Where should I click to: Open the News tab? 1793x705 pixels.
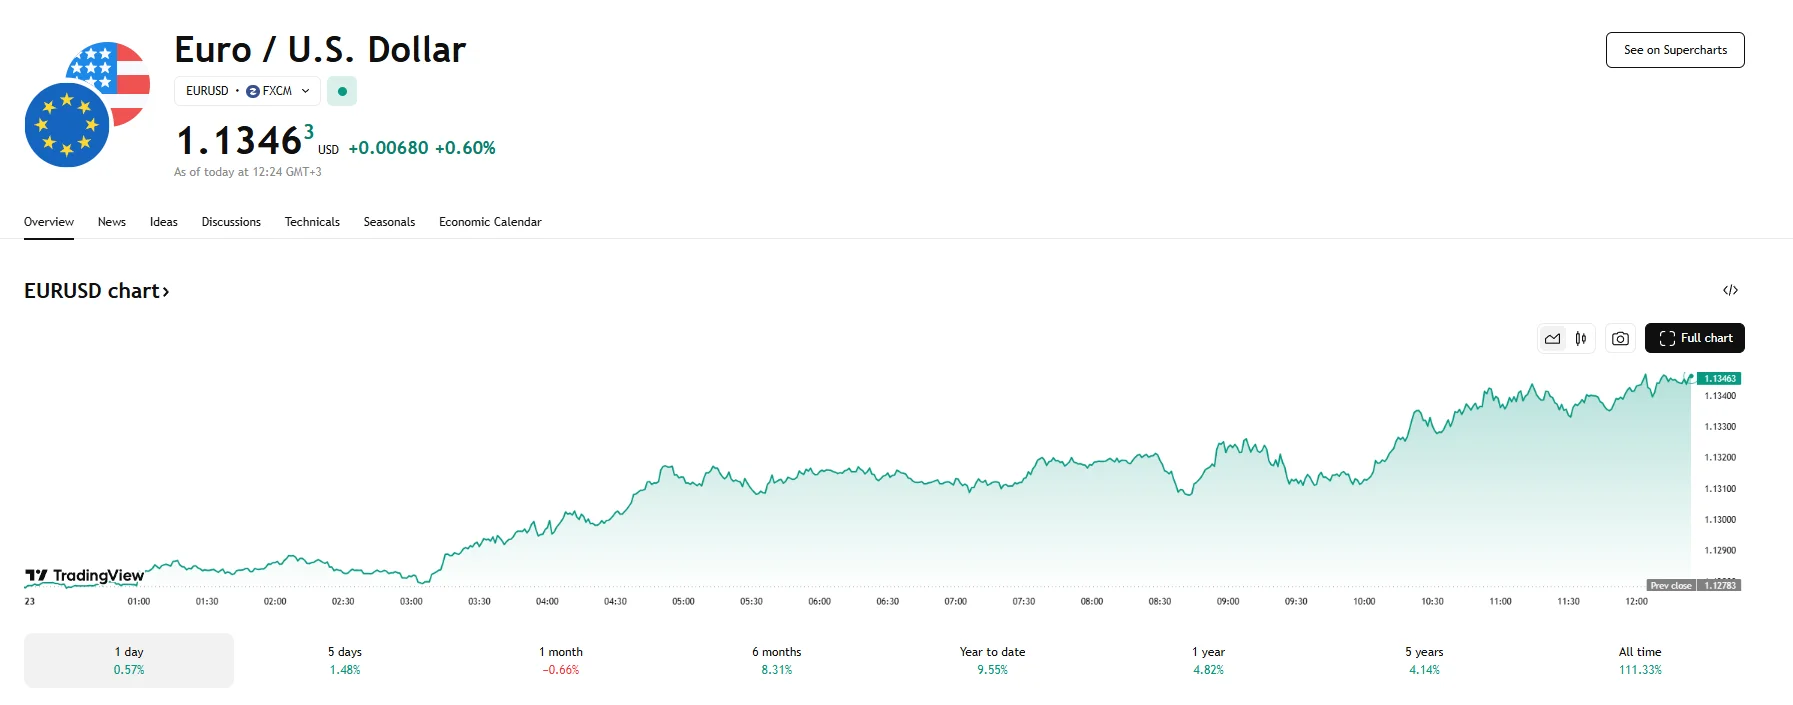(x=112, y=222)
